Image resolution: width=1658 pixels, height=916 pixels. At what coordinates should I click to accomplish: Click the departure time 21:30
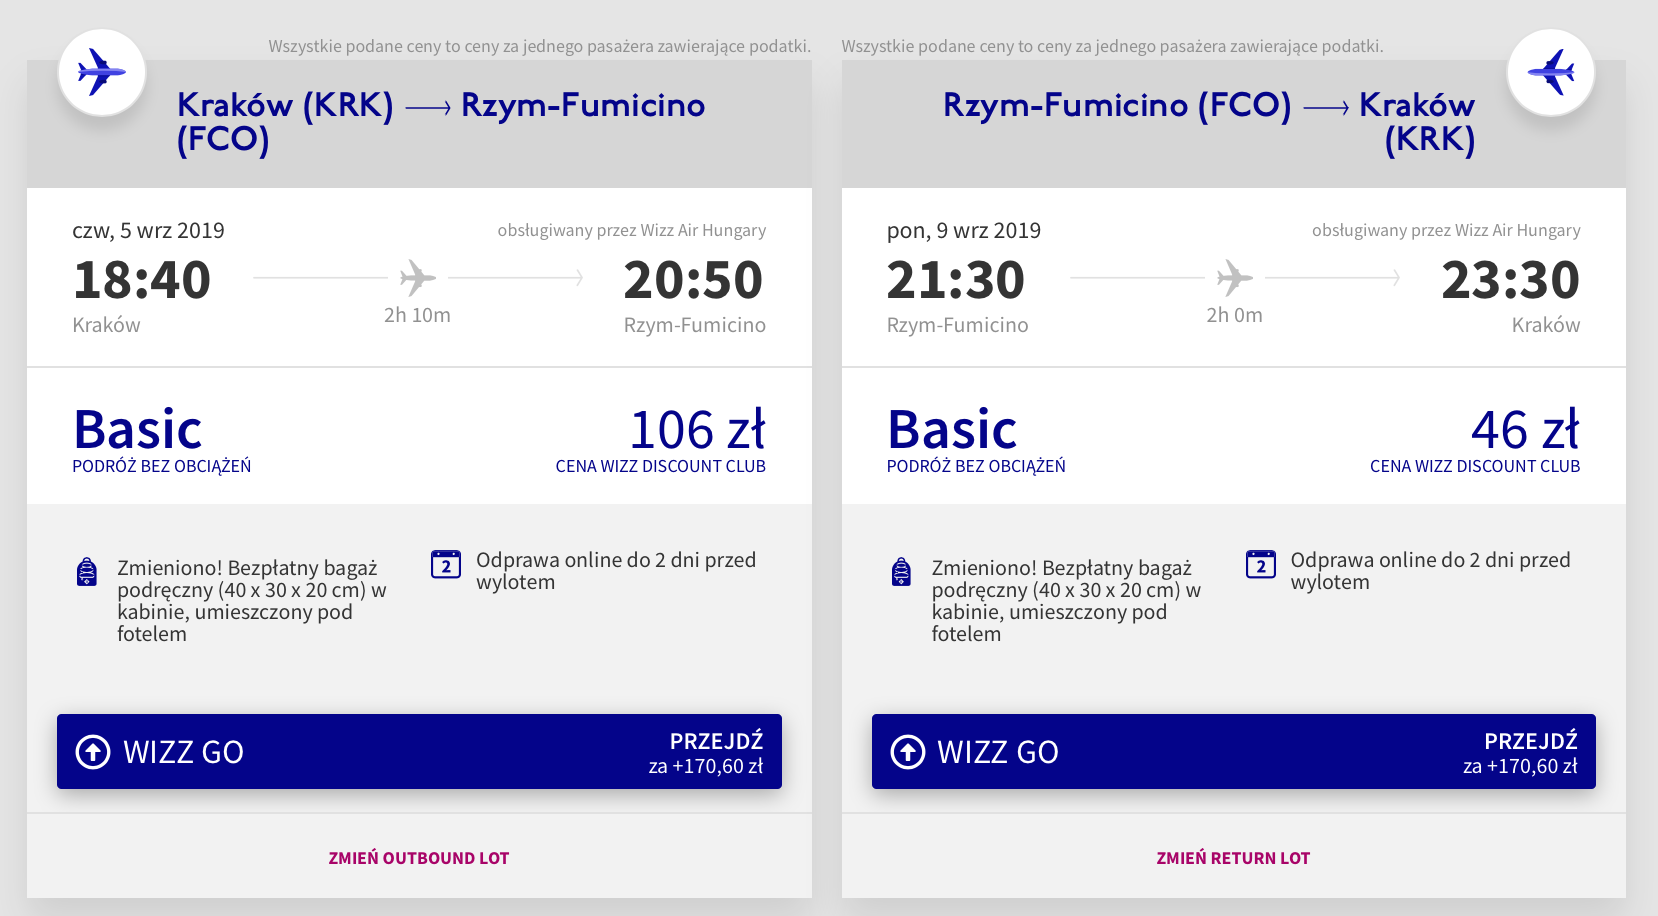point(956,280)
